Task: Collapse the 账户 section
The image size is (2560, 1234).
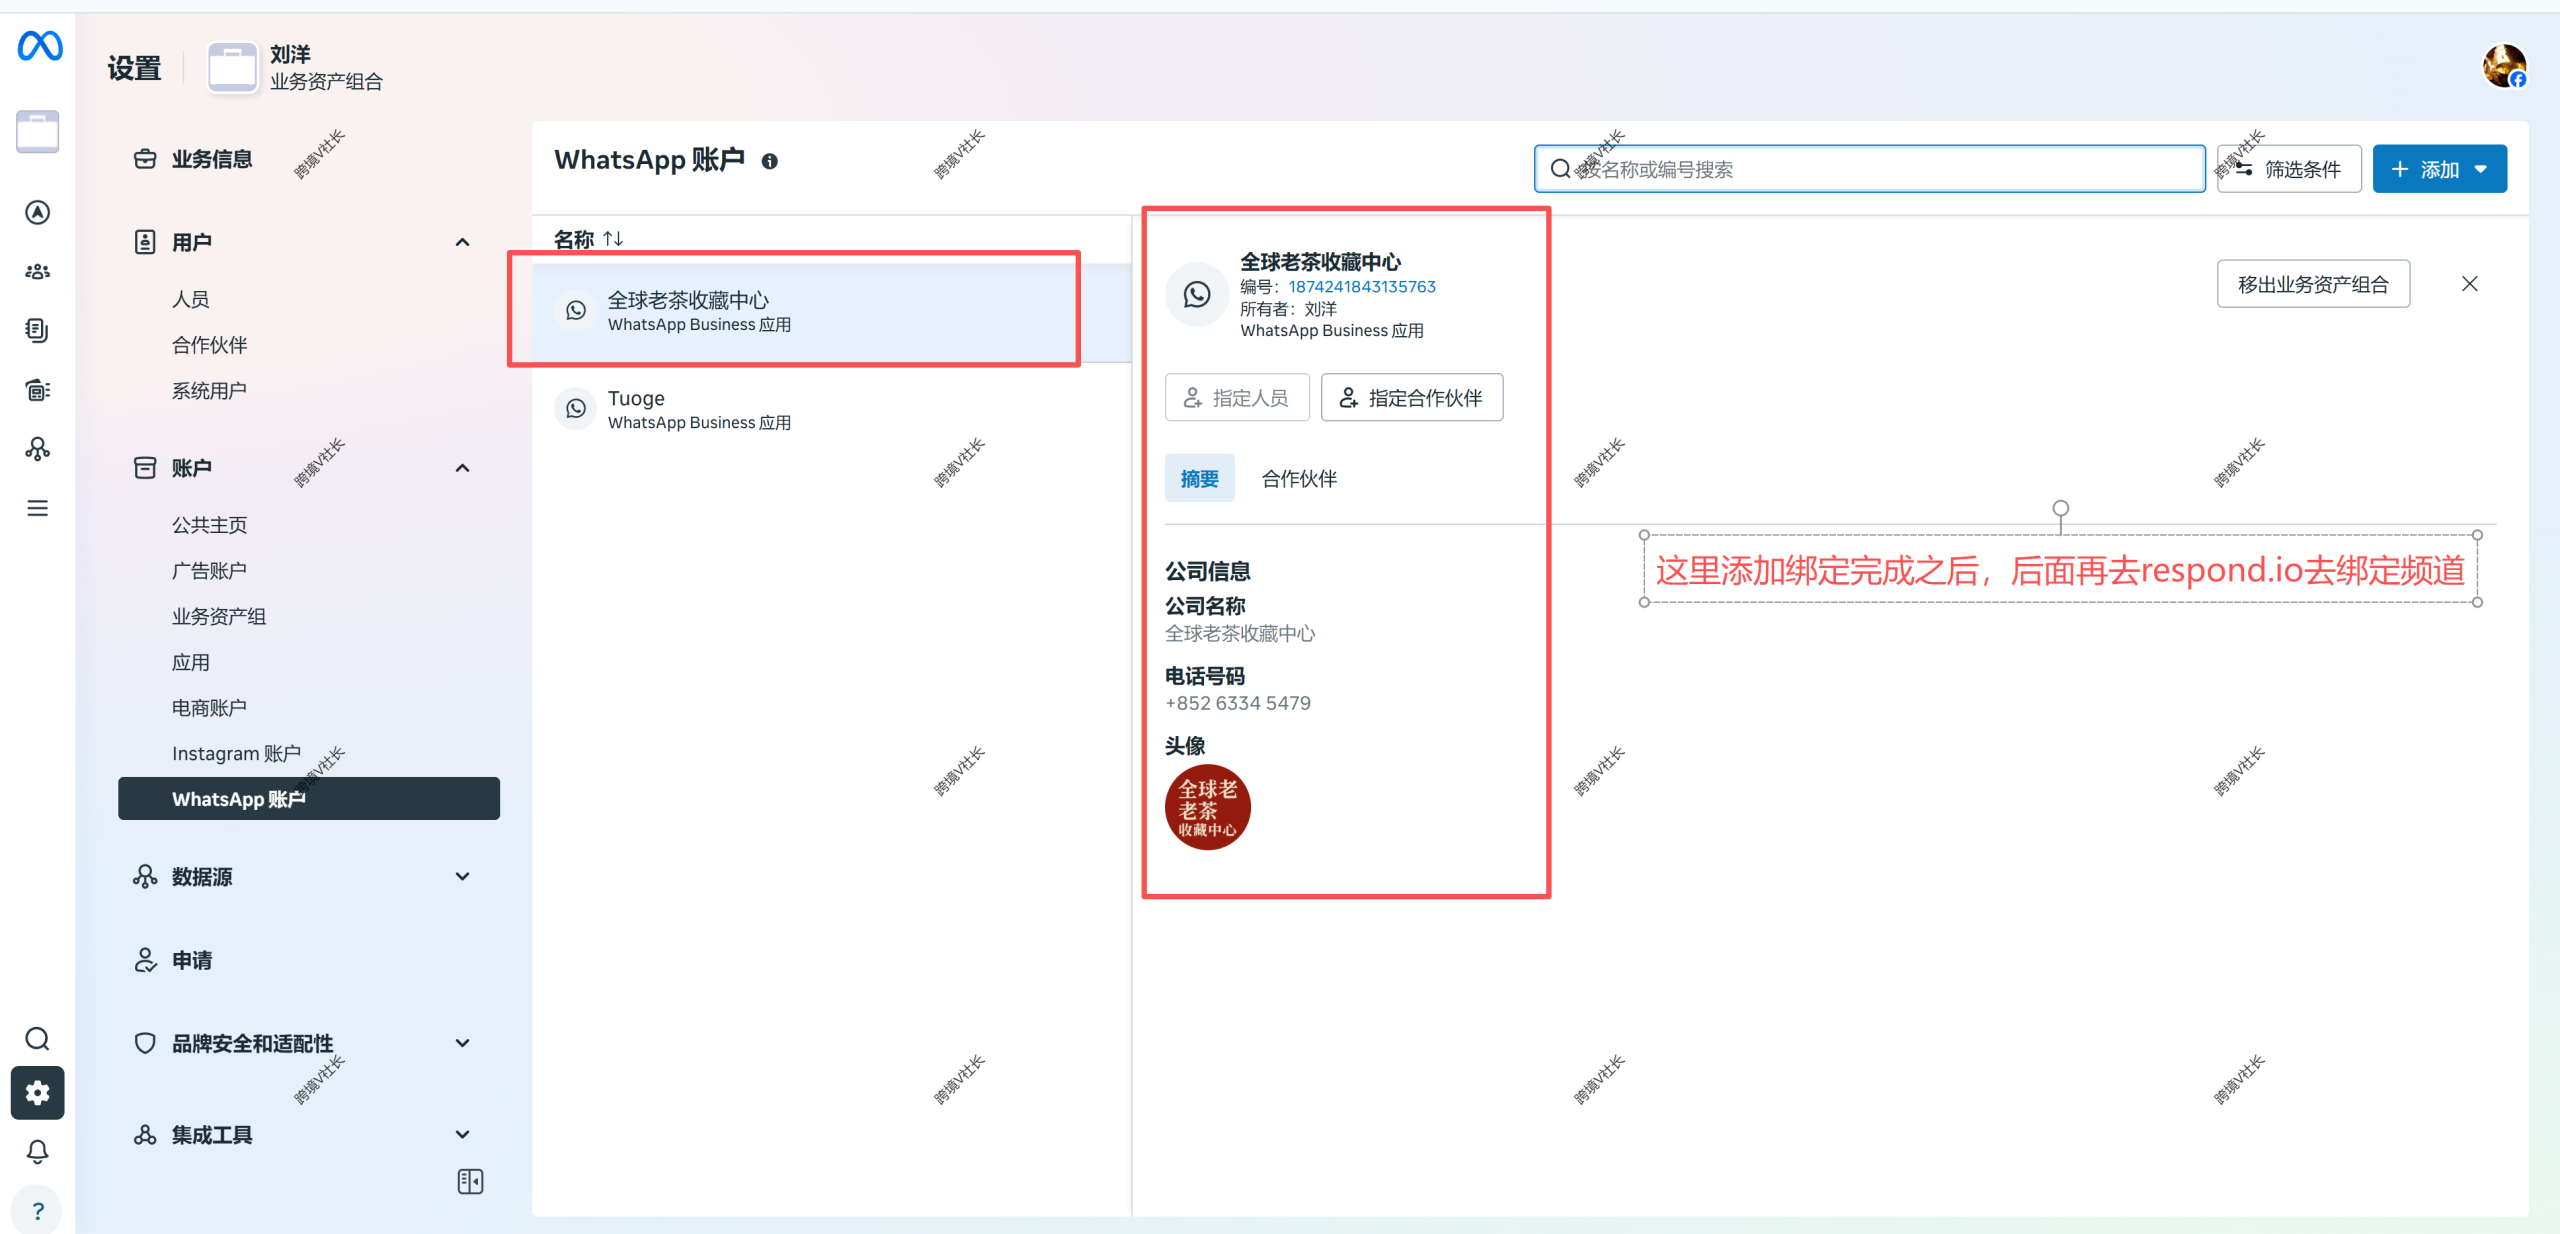Action: [x=463, y=468]
